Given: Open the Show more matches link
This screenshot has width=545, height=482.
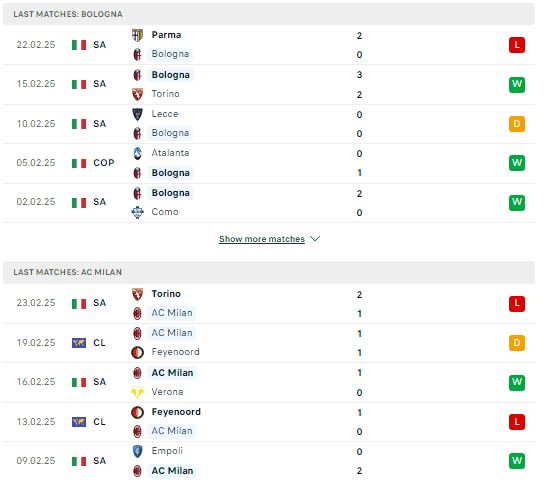Looking at the screenshot, I should pyautogui.click(x=262, y=239).
